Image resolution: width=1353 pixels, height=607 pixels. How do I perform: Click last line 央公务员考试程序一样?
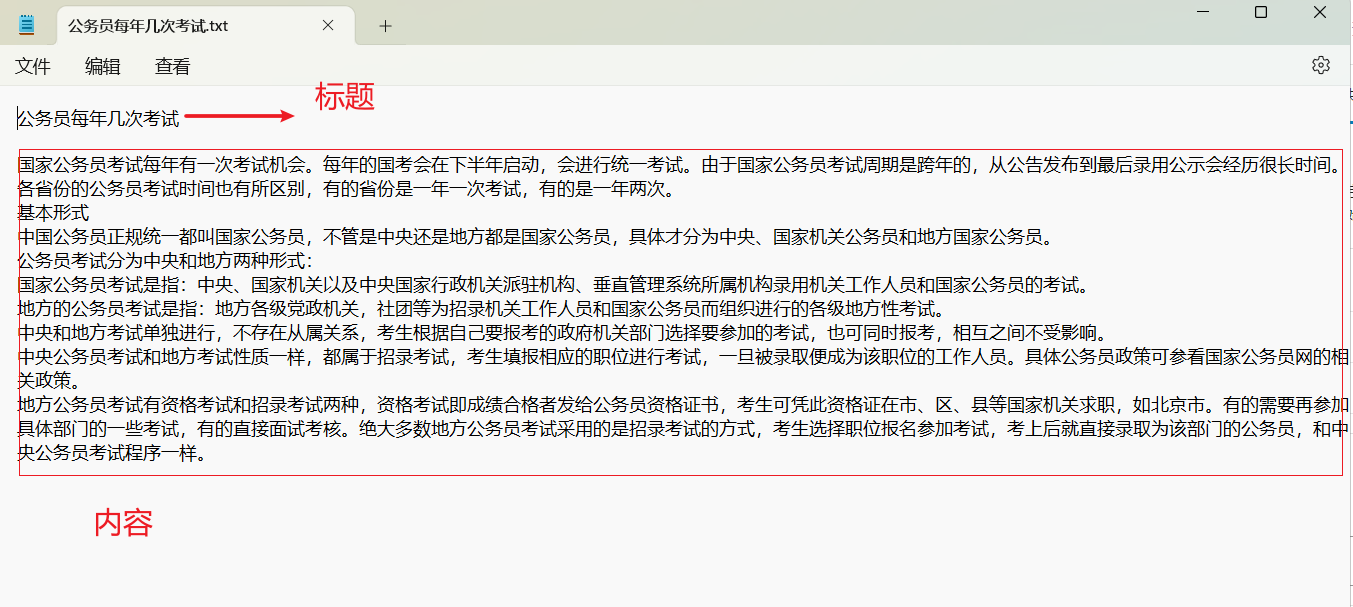coord(112,453)
